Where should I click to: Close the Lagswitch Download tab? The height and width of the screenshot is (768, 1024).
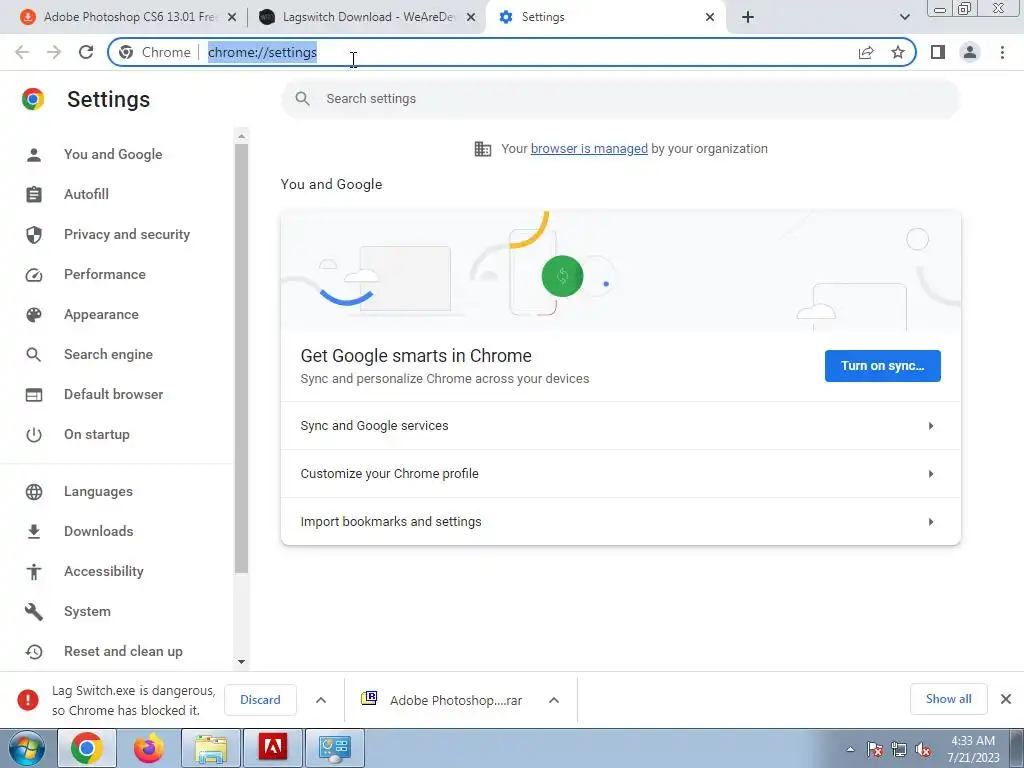[471, 17]
